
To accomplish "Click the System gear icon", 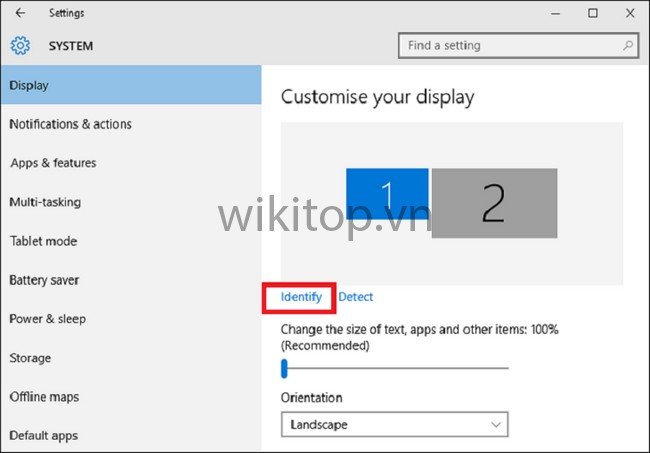I will coord(21,46).
